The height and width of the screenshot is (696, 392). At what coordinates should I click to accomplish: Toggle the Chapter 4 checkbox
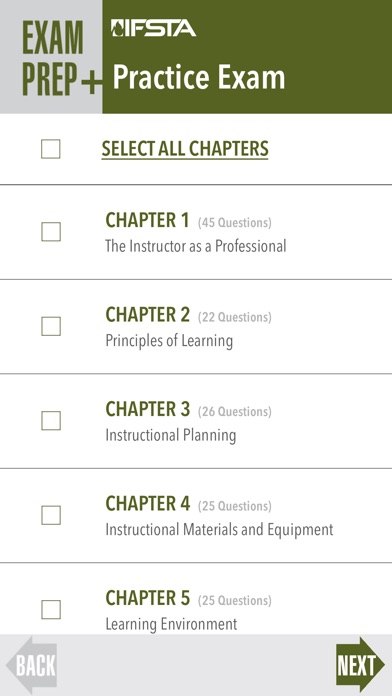(51, 515)
